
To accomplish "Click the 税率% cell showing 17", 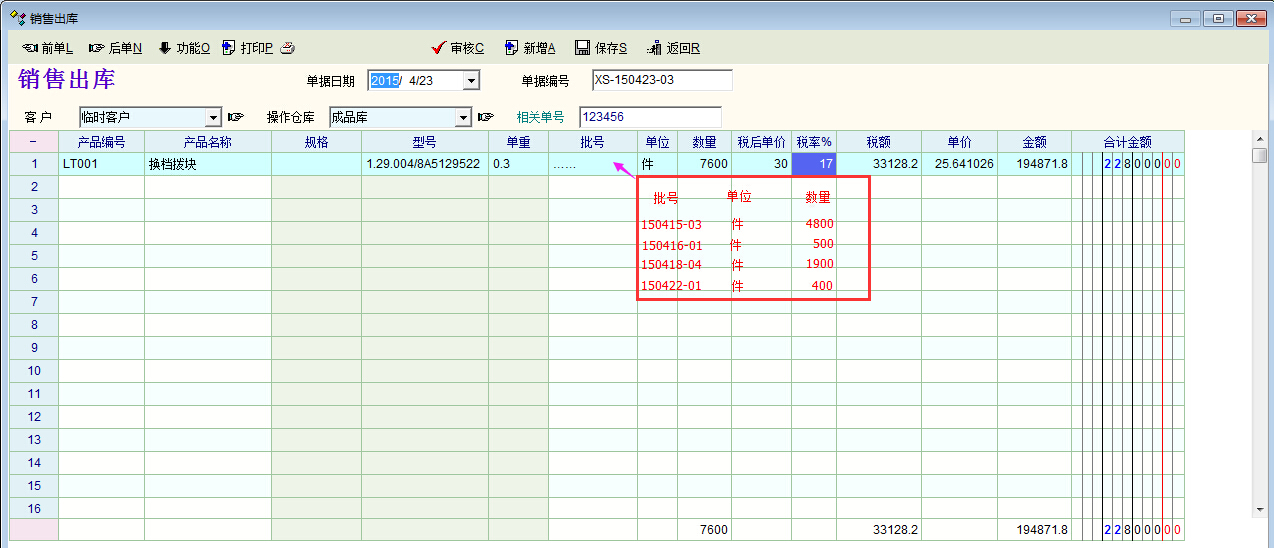I will (814, 164).
